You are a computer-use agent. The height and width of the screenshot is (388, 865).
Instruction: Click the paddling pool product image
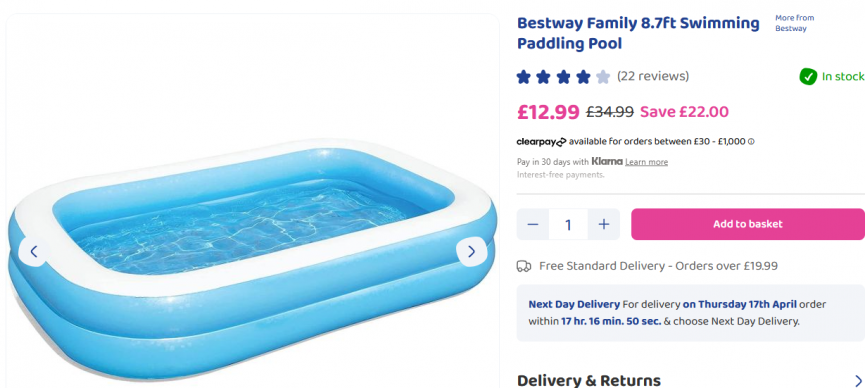click(252, 258)
